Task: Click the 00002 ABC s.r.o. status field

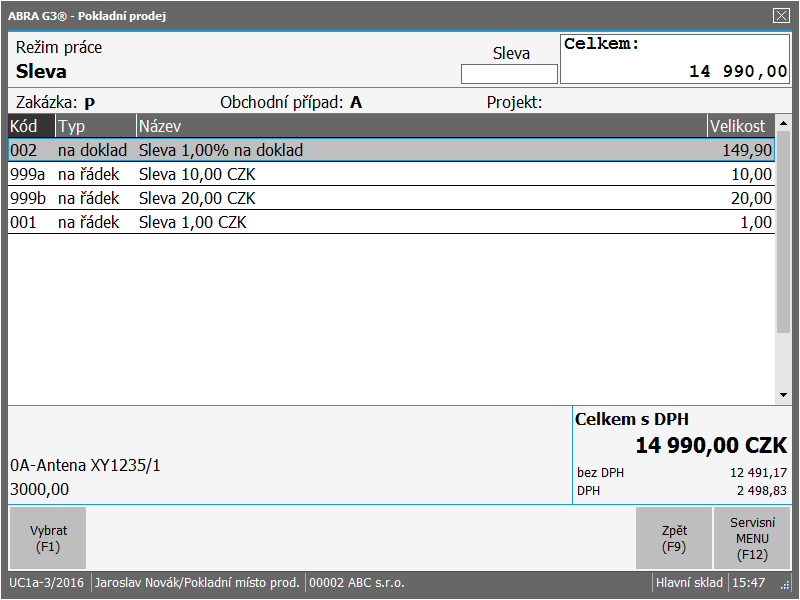Action: click(x=355, y=582)
